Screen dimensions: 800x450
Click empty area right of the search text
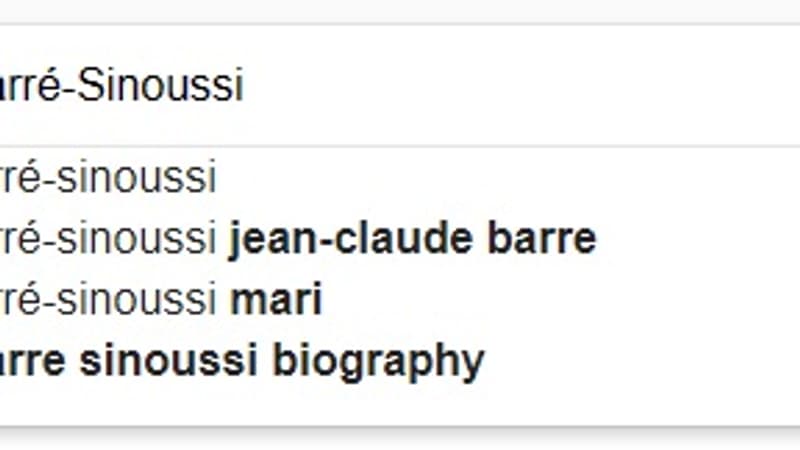(520, 85)
